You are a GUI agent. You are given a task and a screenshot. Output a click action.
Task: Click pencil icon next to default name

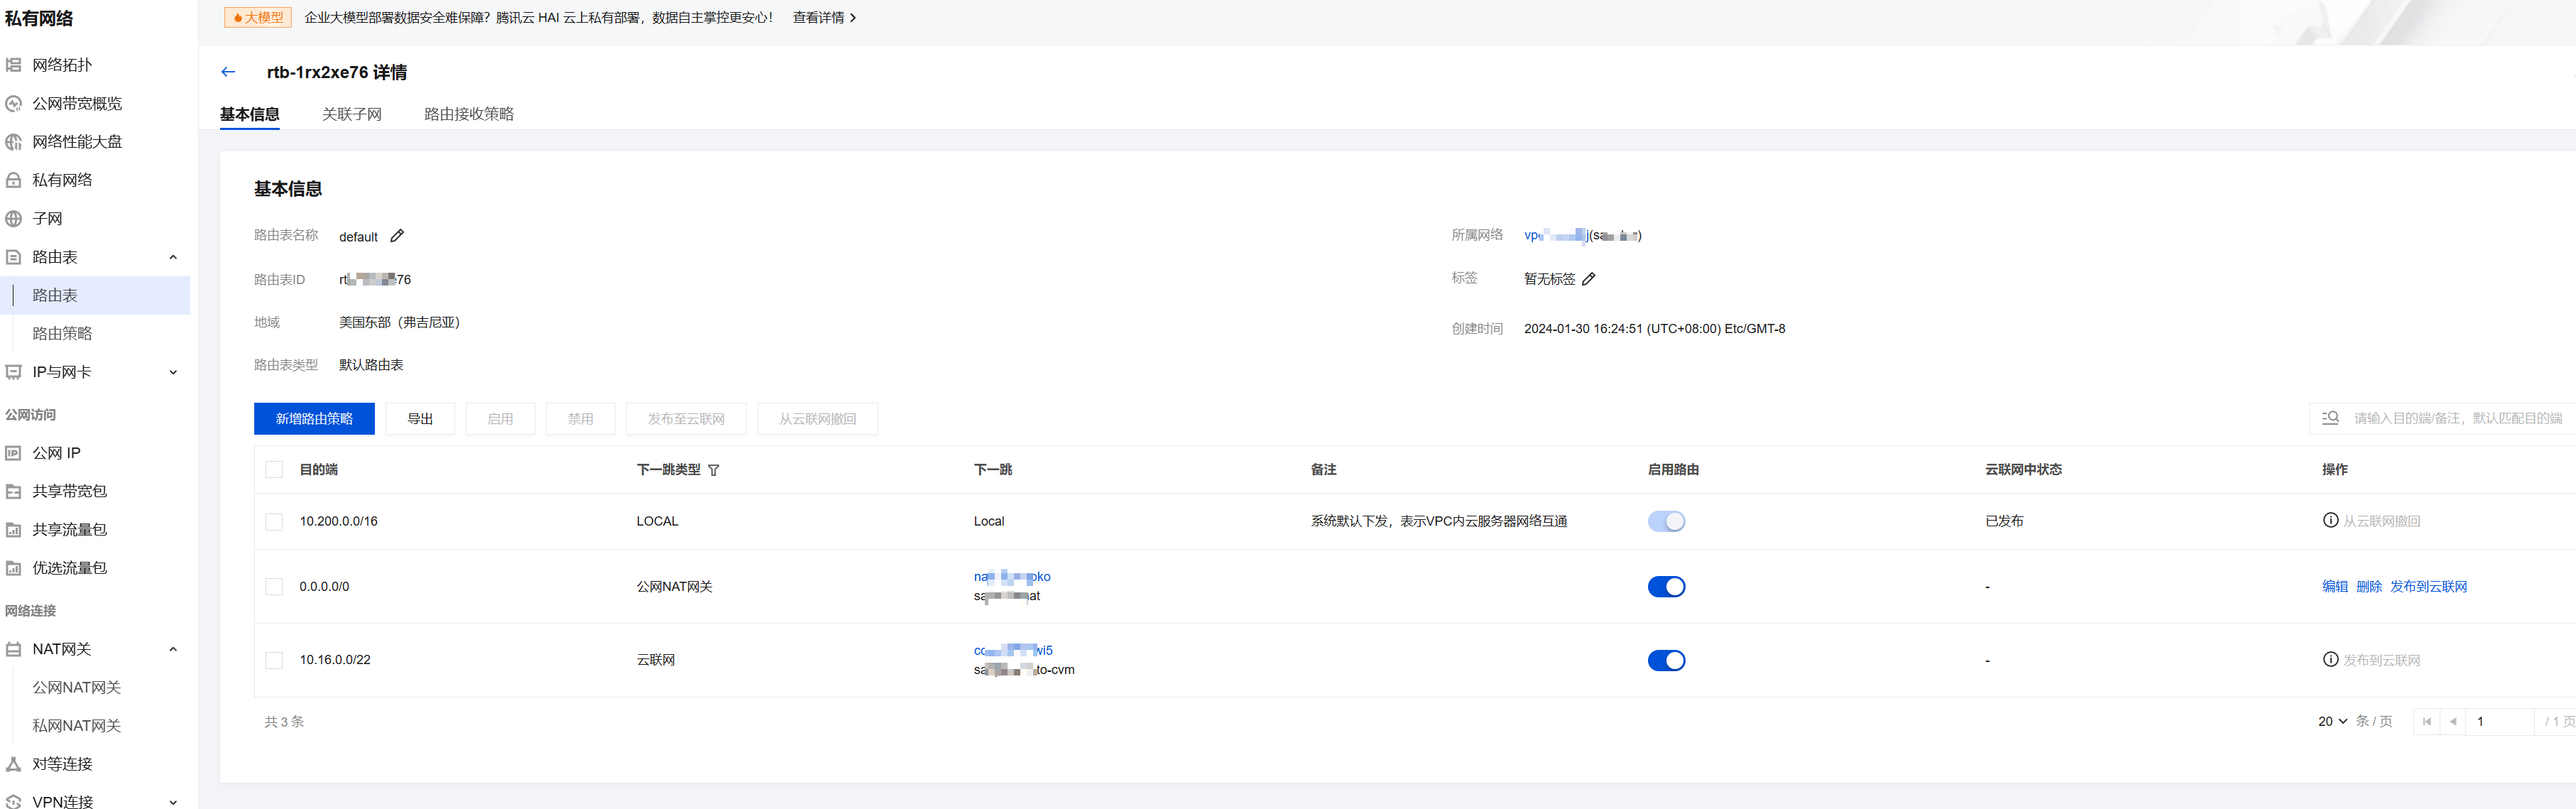[x=397, y=236]
